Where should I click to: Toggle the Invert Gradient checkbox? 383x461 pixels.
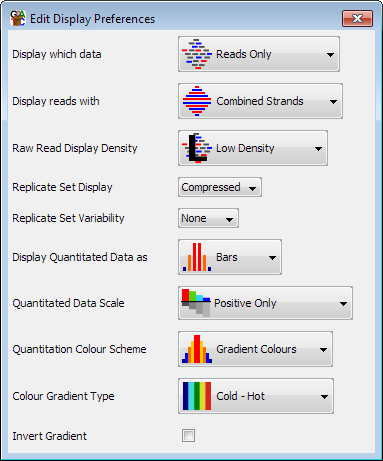(188, 436)
